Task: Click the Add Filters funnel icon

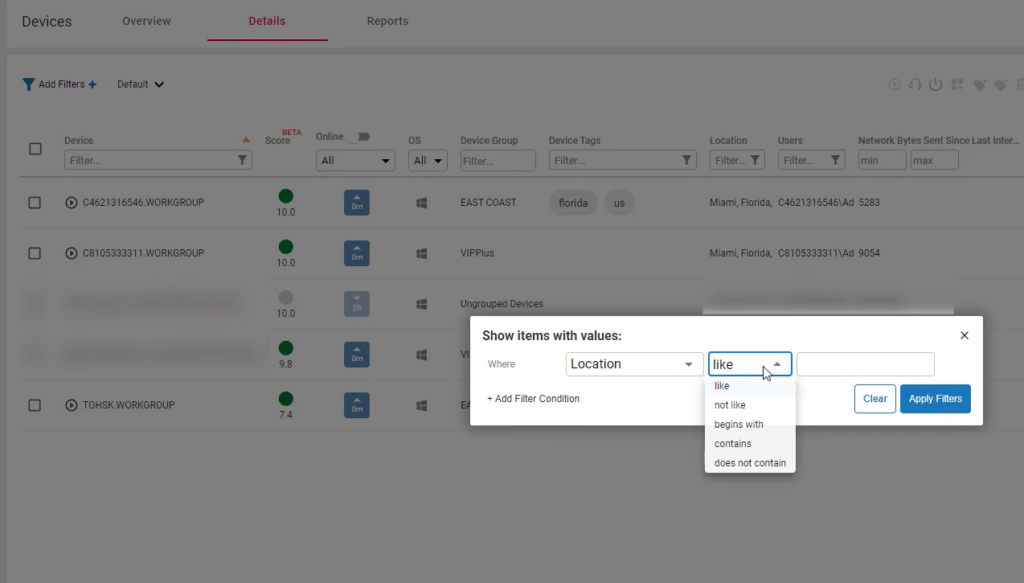Action: [29, 85]
